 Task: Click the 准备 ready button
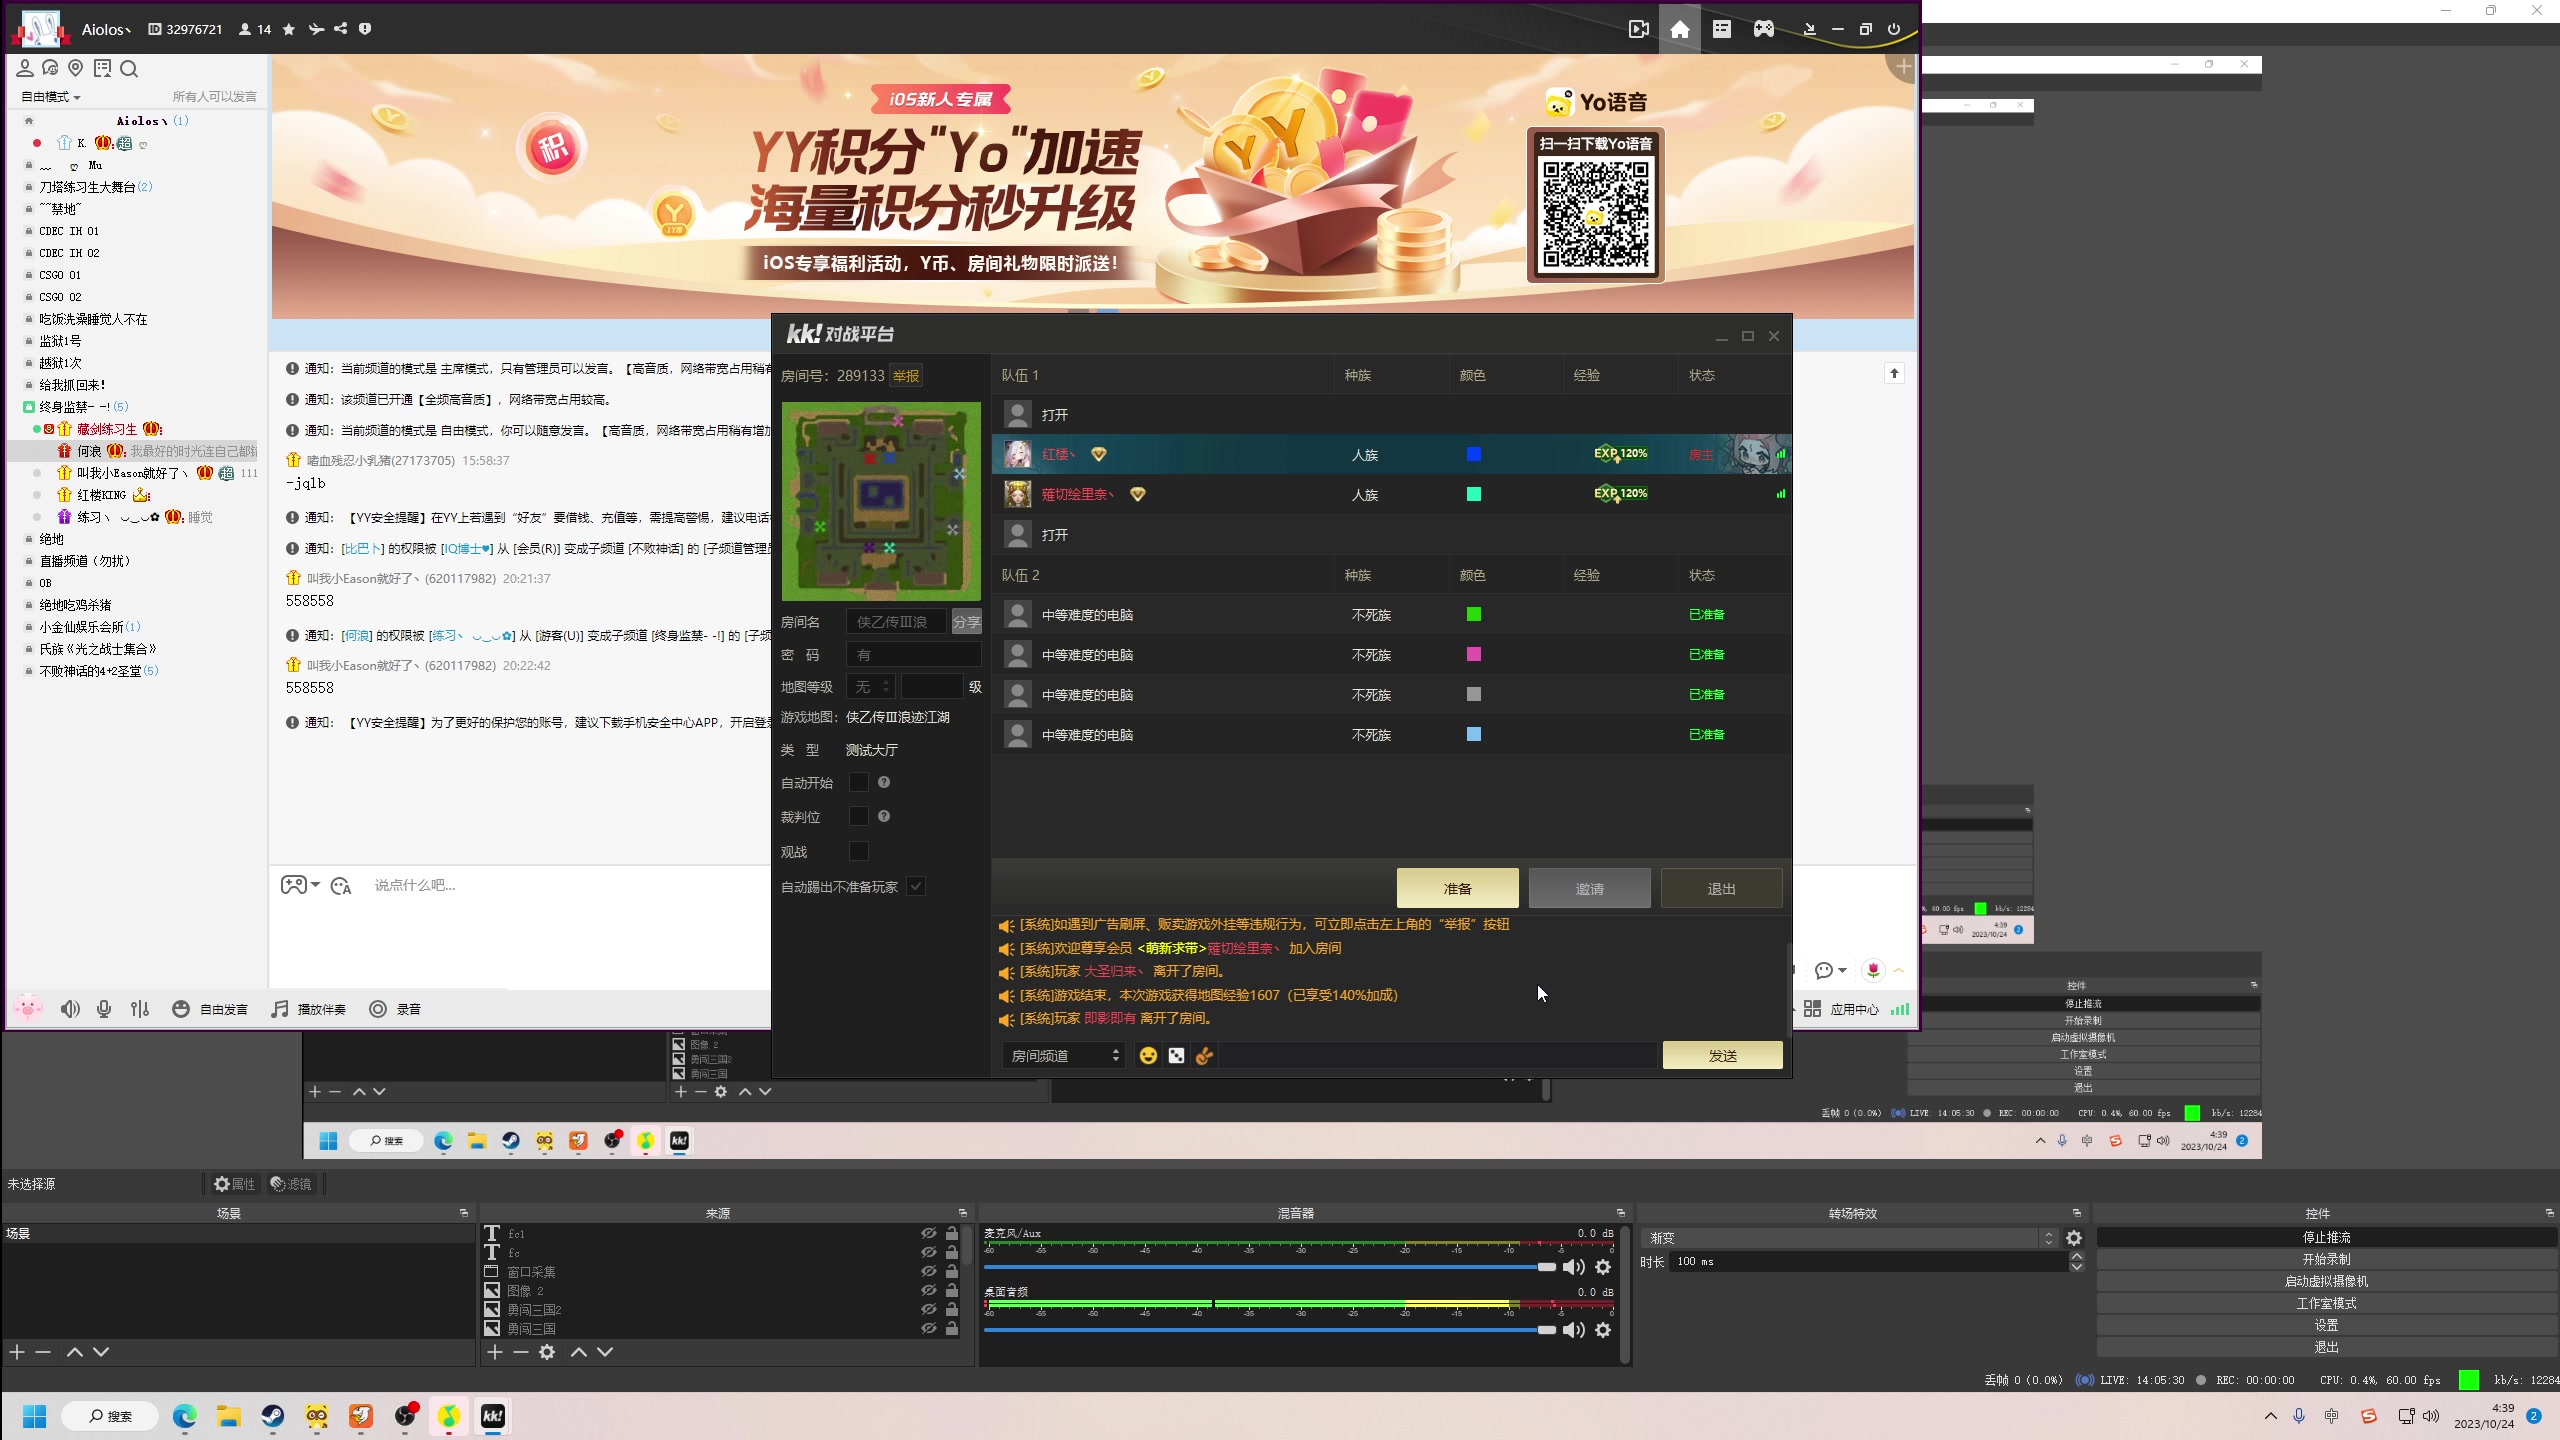1458,888
